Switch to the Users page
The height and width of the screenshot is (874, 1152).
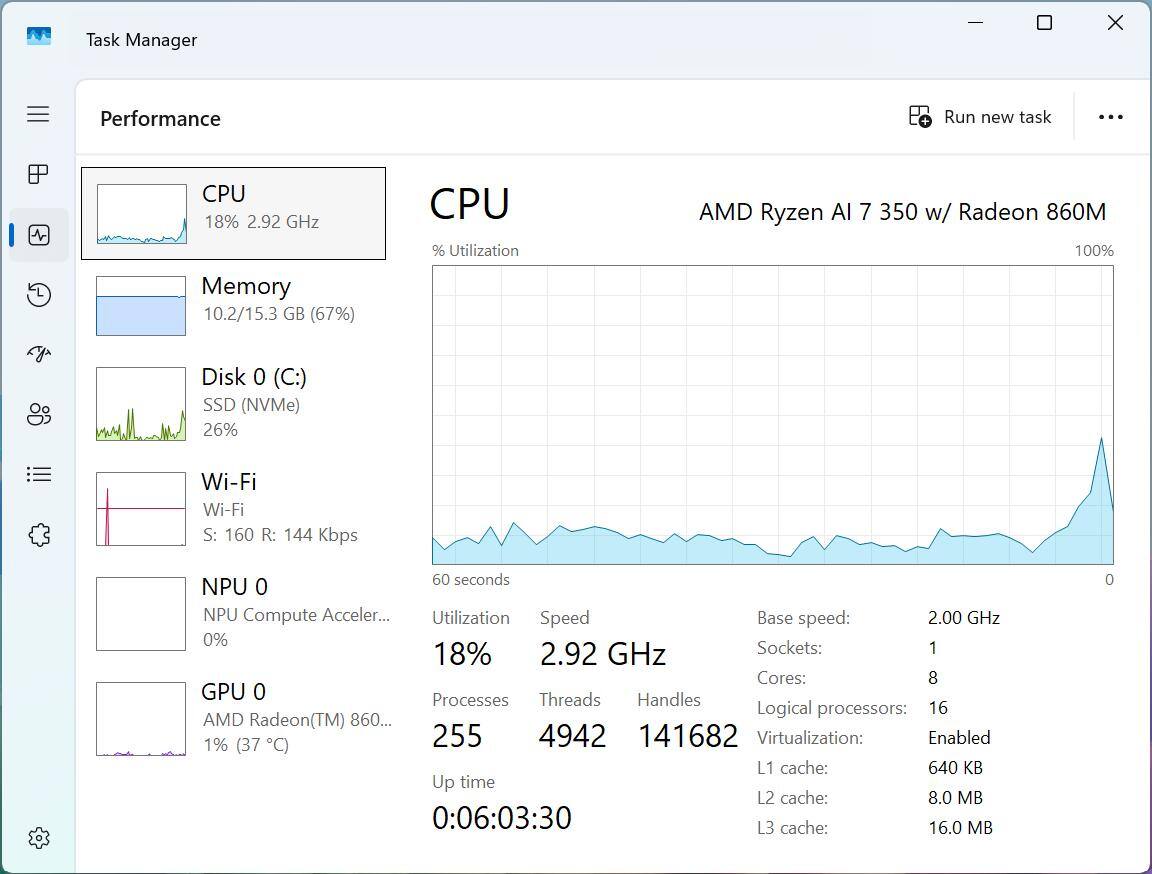pos(38,414)
